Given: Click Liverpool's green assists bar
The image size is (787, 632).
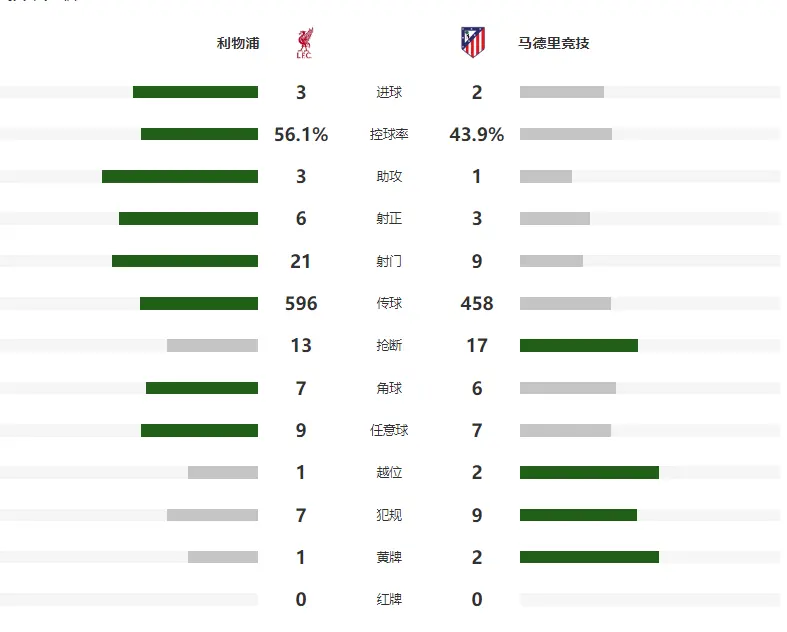Looking at the screenshot, I should [180, 176].
